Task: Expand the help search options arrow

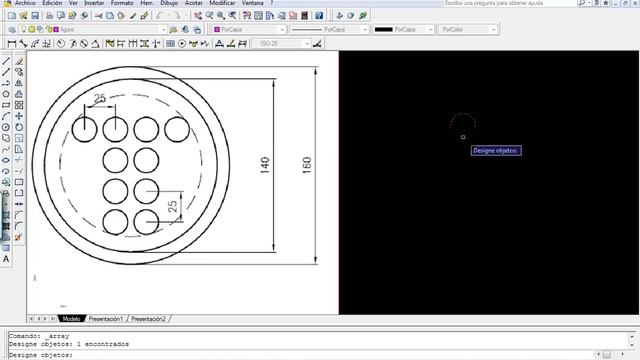Action: (x=589, y=3)
